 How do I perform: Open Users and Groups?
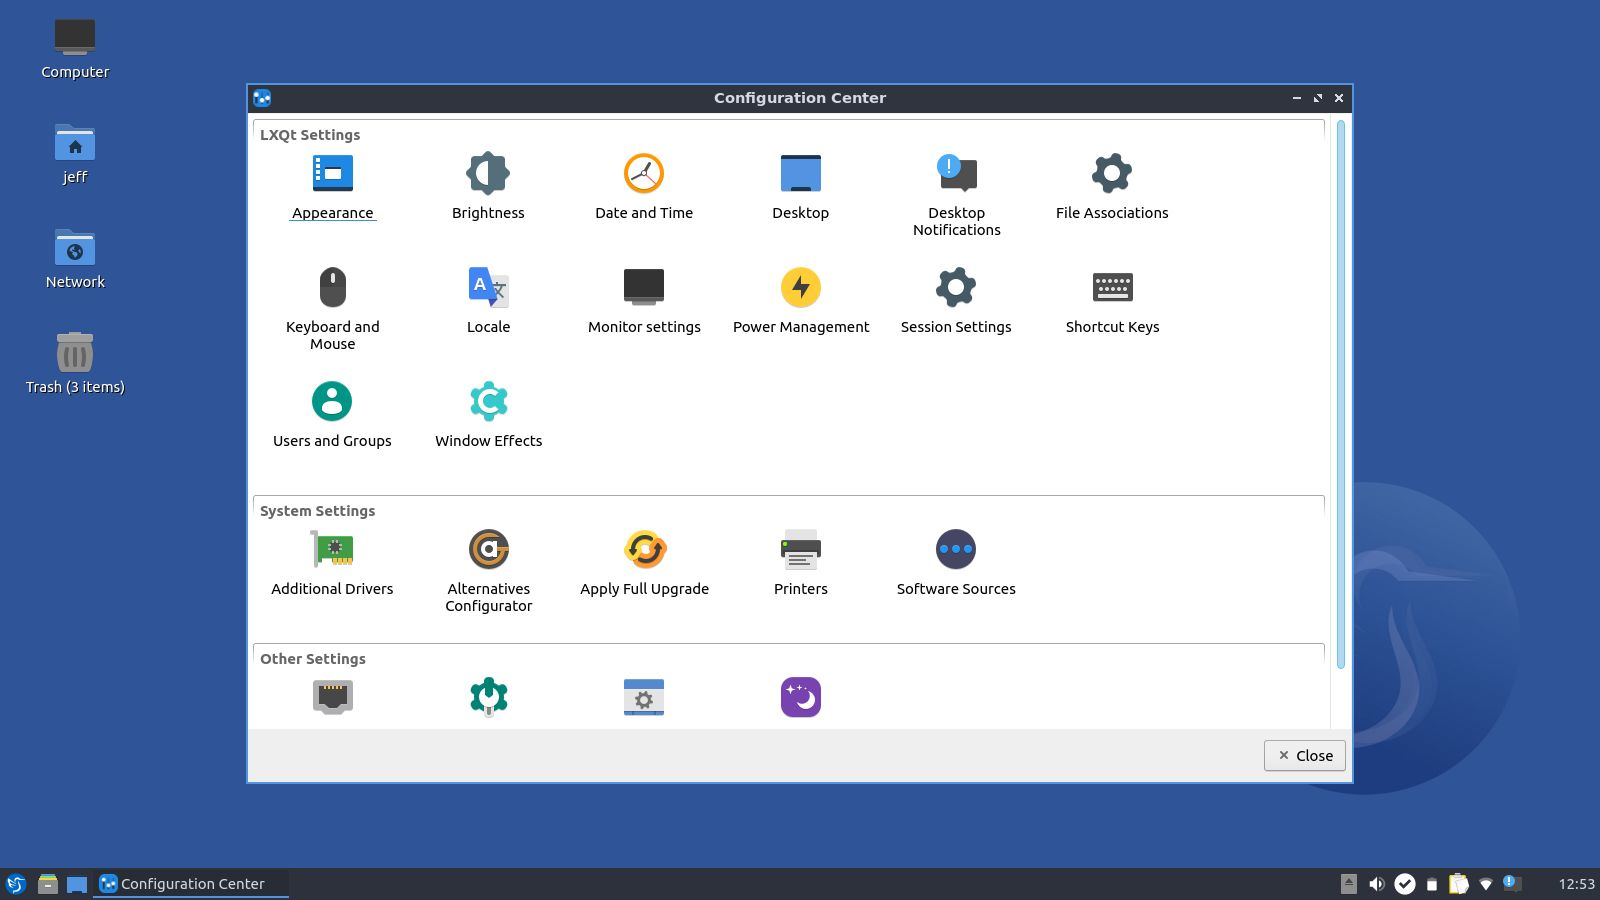(x=332, y=415)
